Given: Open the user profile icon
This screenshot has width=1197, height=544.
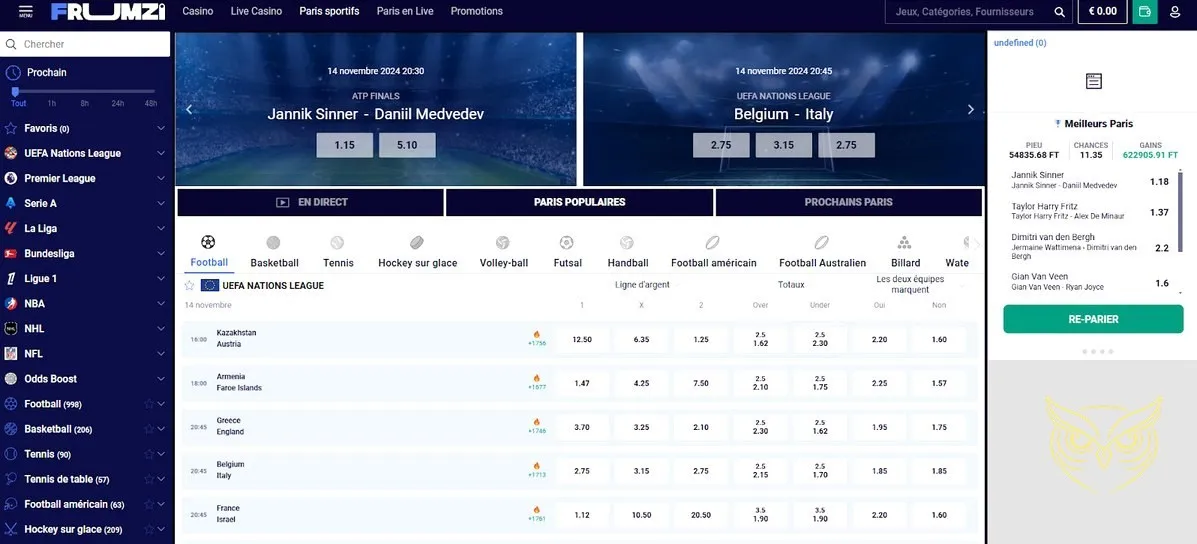Looking at the screenshot, I should [x=1176, y=12].
